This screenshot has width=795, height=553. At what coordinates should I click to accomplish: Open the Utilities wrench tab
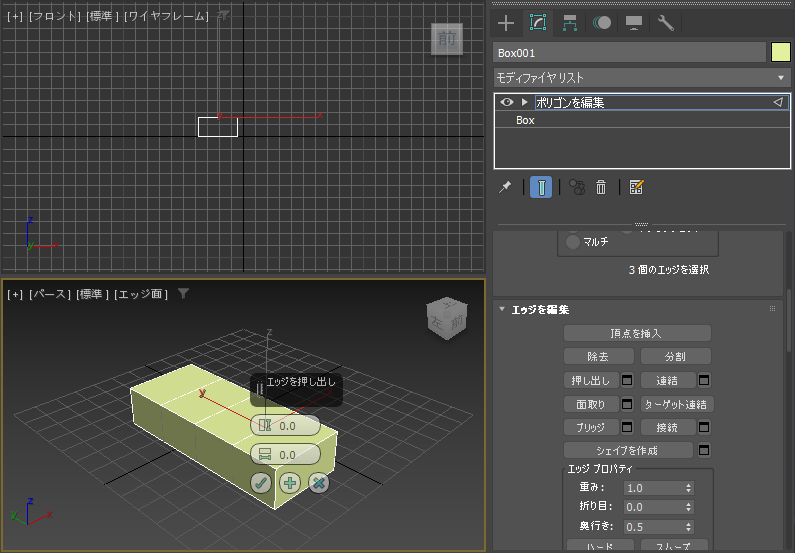coord(665,23)
